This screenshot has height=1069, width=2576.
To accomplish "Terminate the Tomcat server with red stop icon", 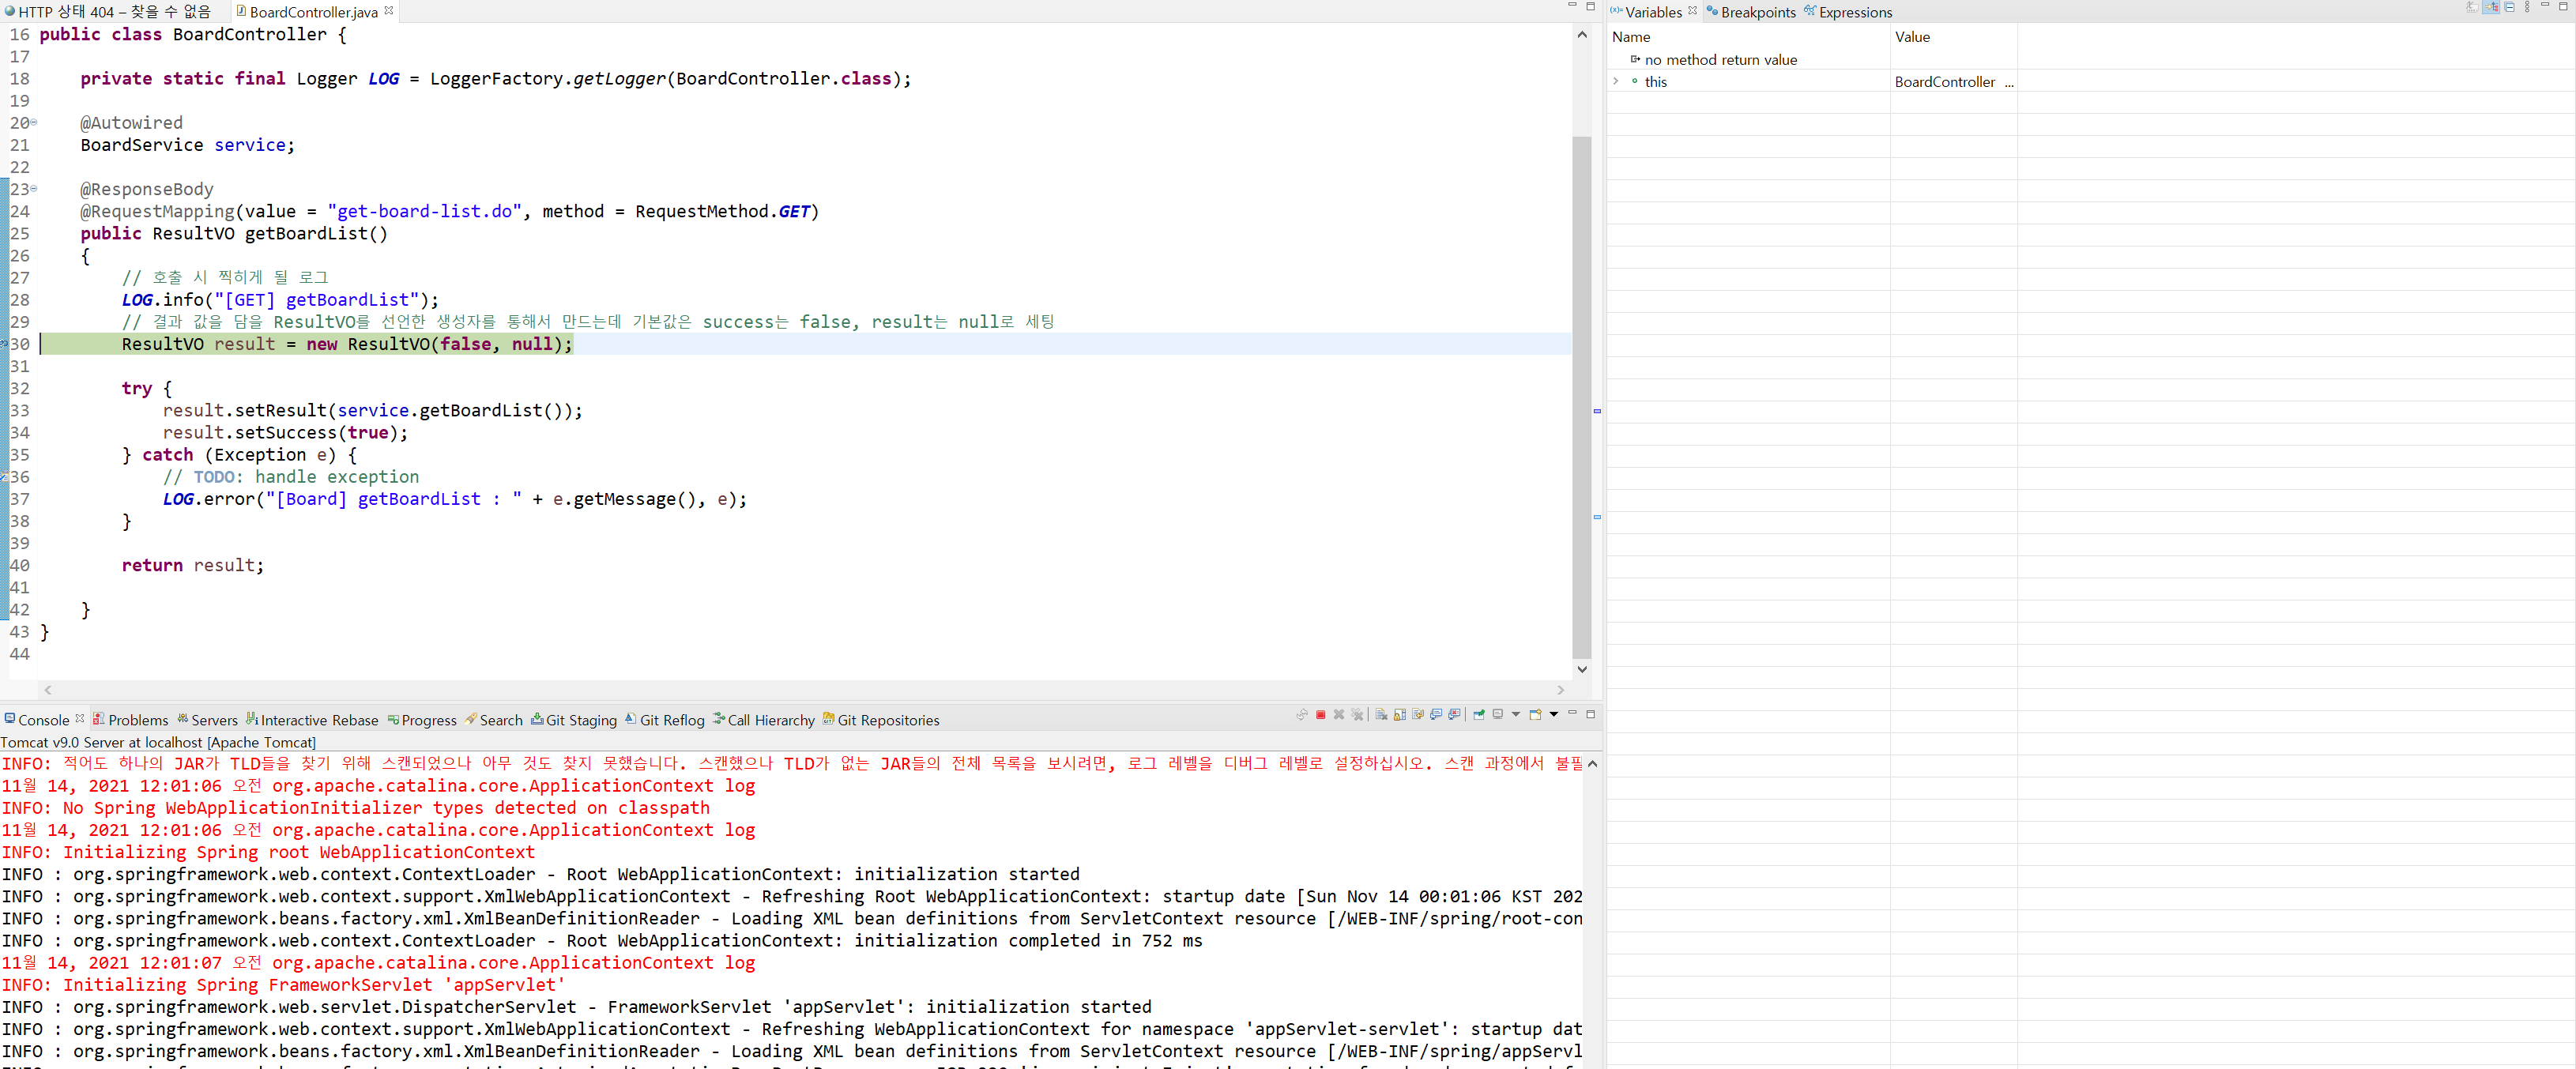I will pyautogui.click(x=1321, y=715).
